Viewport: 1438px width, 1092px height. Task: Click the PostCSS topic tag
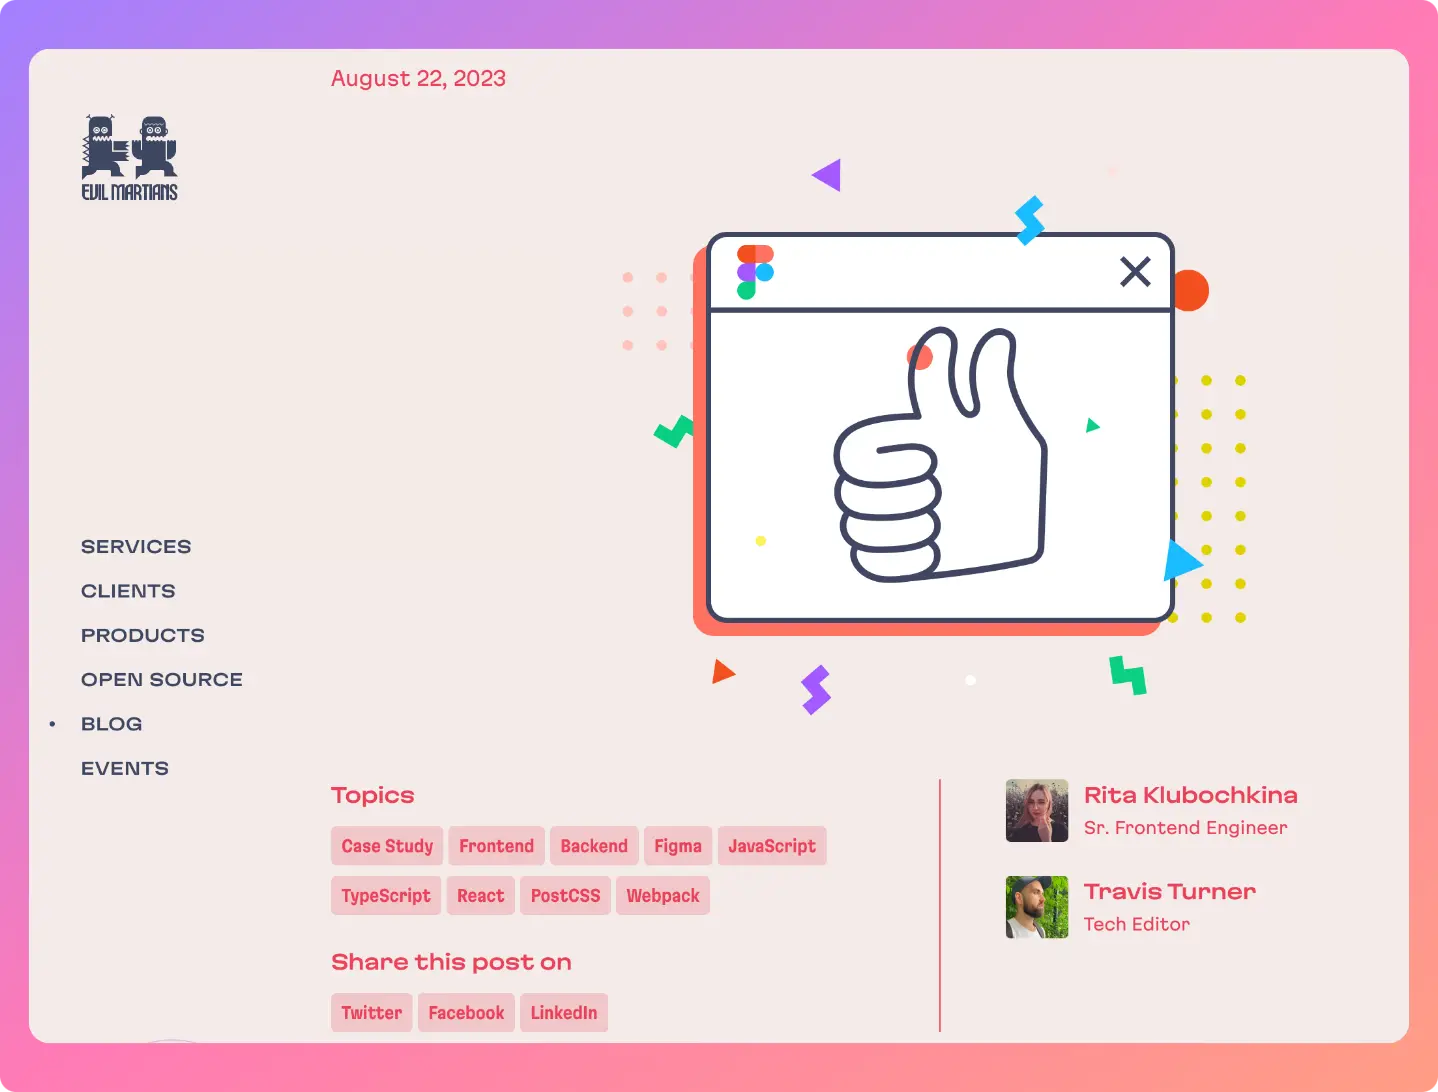tap(565, 896)
